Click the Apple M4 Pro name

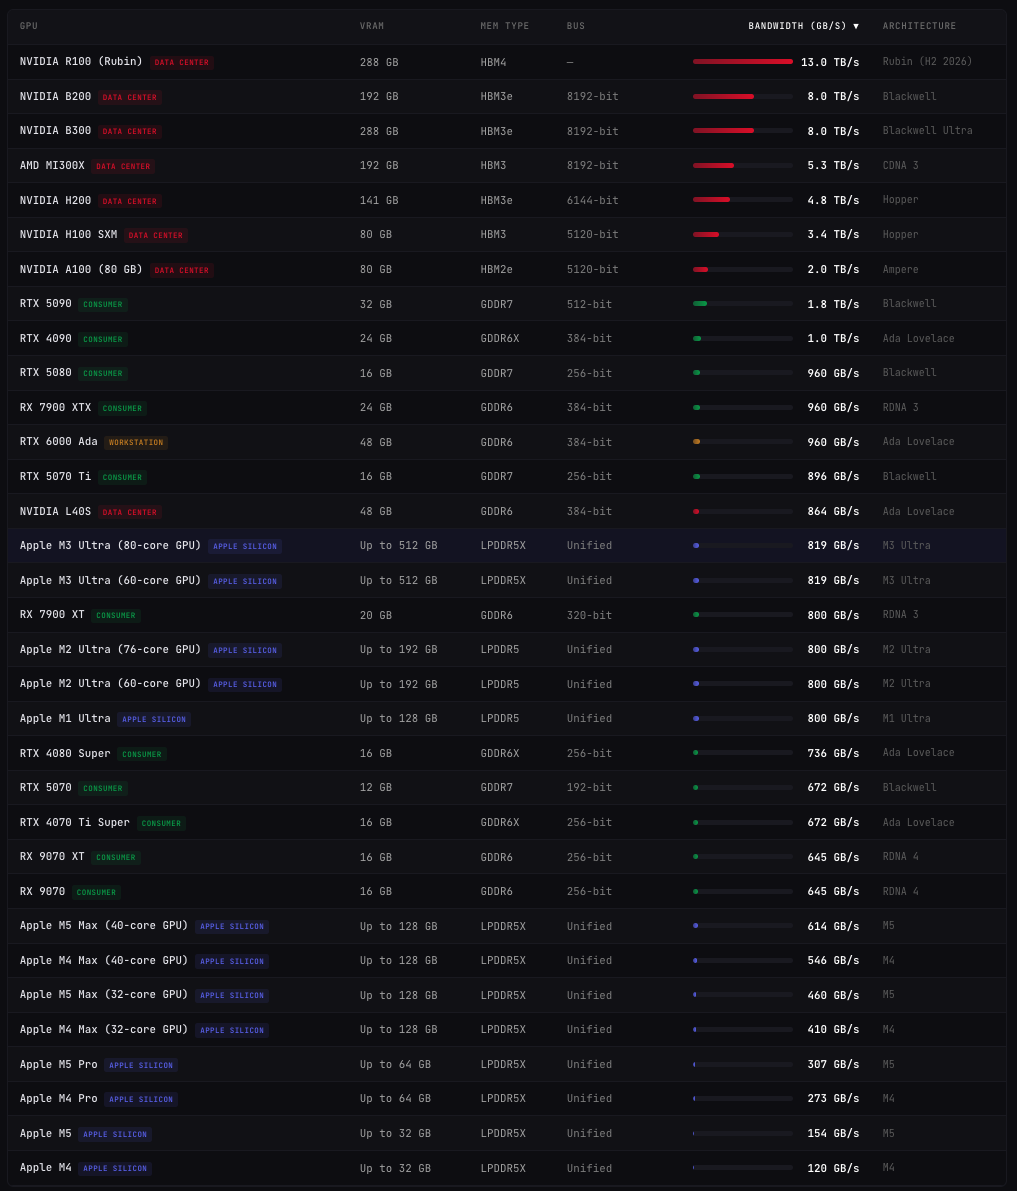[58, 1099]
